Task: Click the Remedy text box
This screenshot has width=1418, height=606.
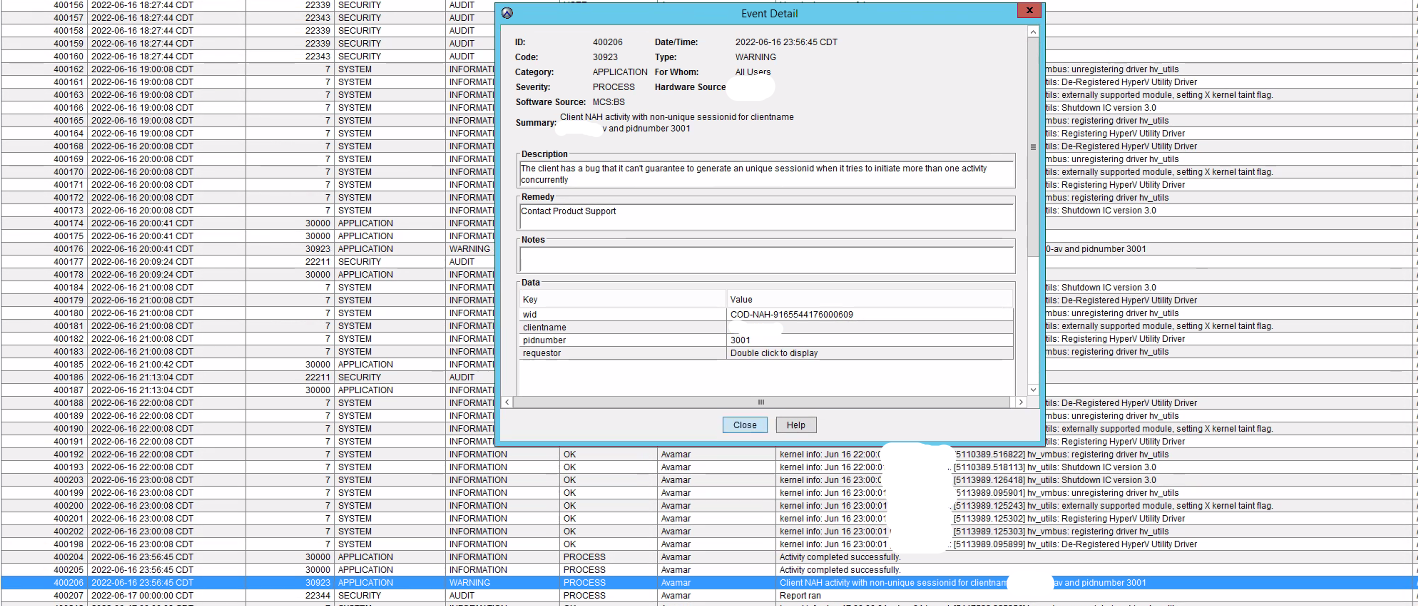Action: 766,217
